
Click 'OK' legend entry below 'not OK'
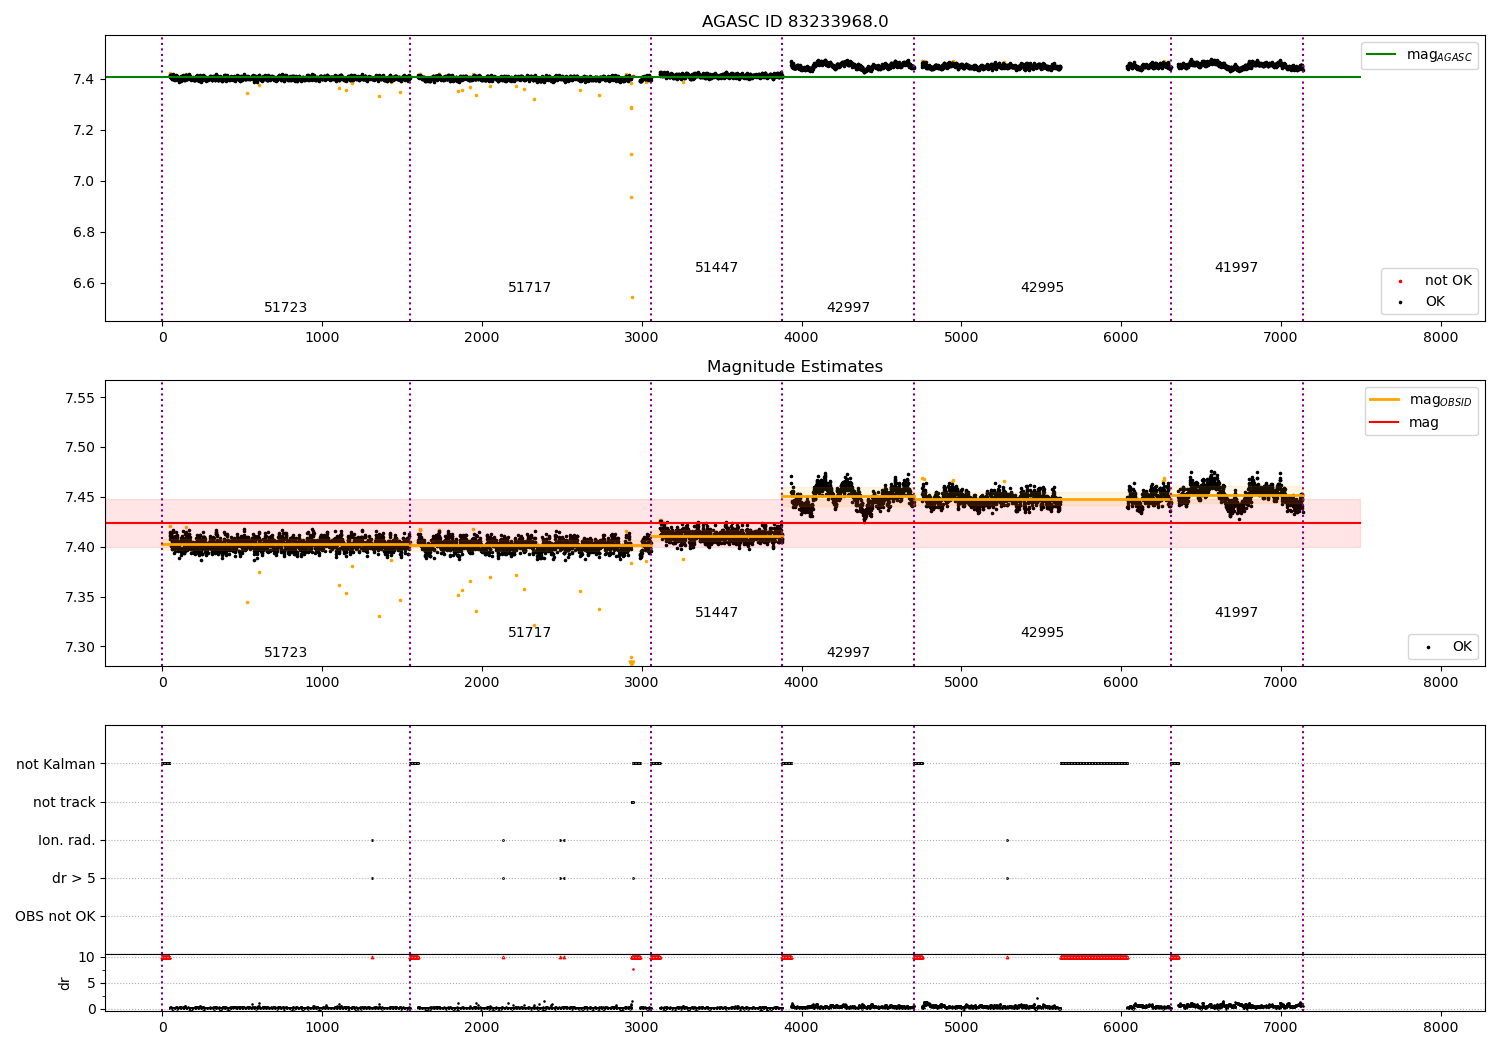coord(1420,302)
